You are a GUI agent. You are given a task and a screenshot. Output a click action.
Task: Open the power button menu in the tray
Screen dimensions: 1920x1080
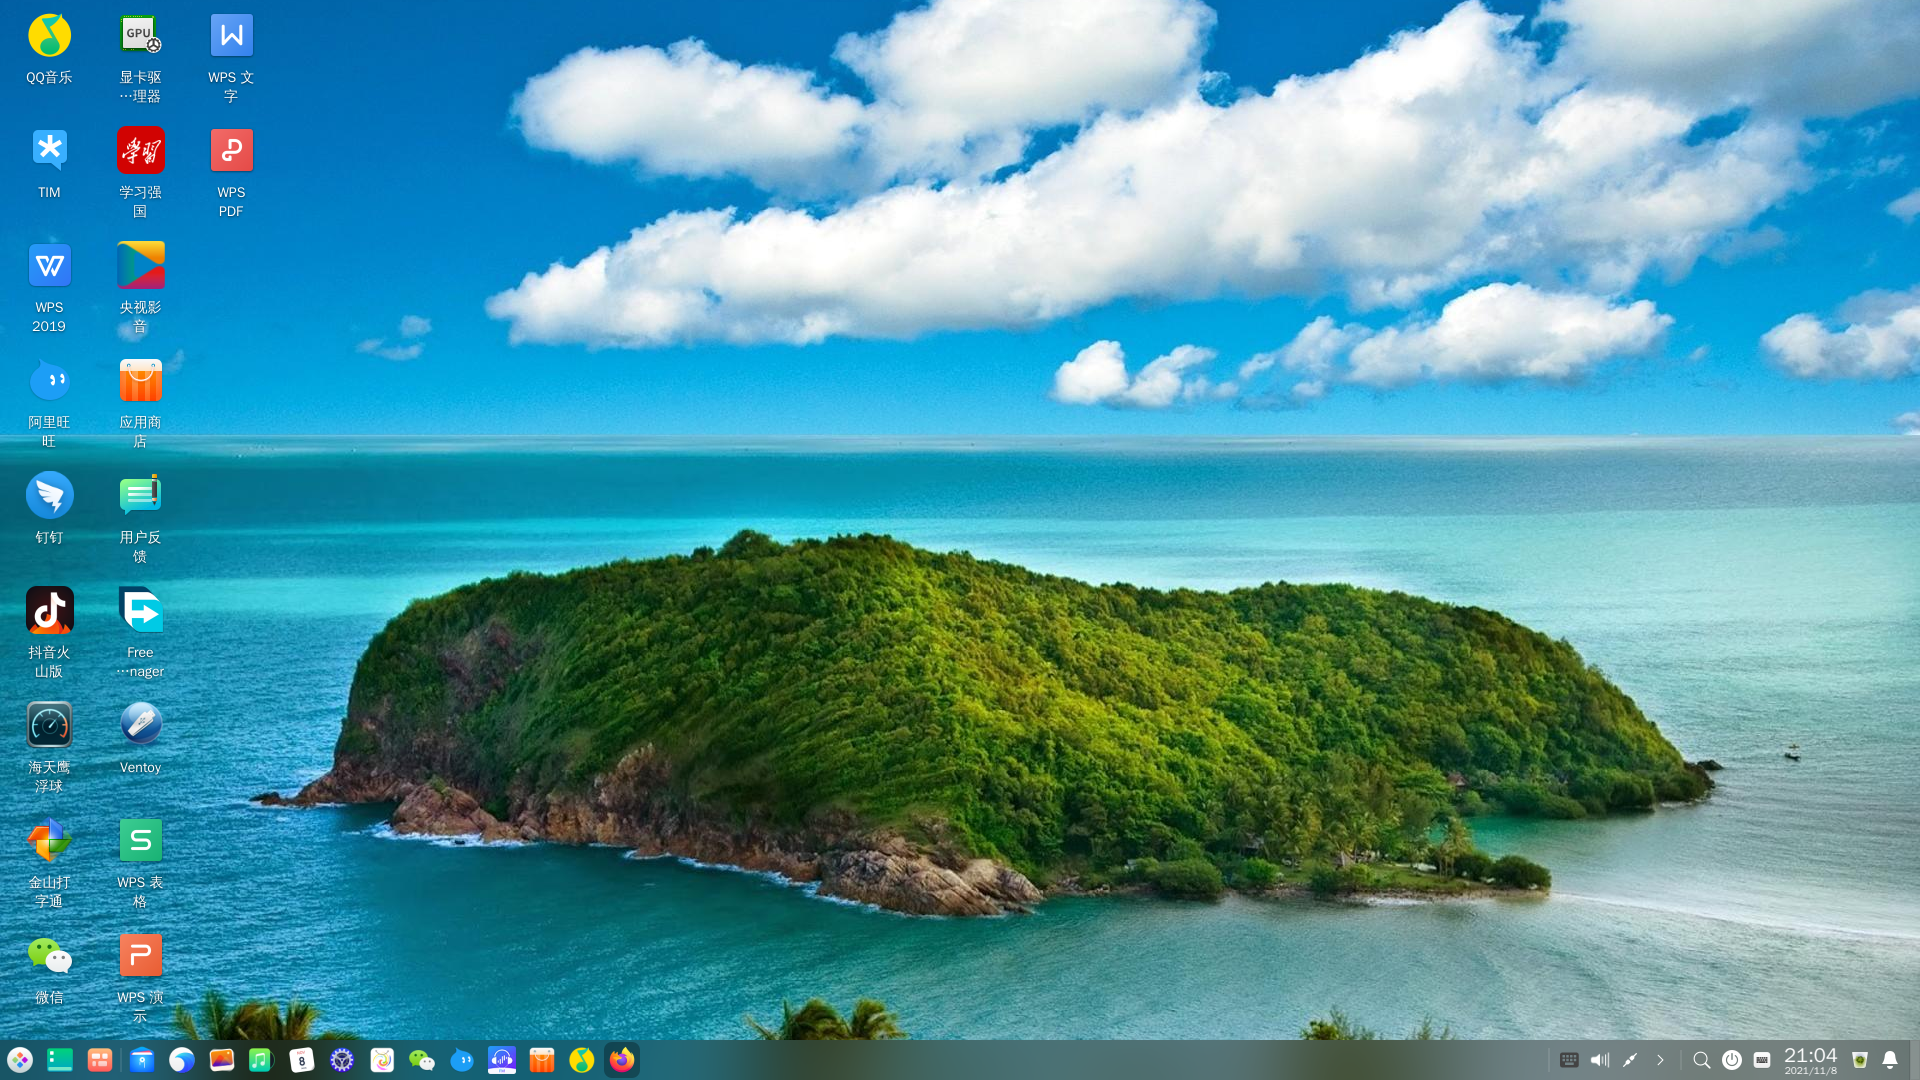1732,1060
